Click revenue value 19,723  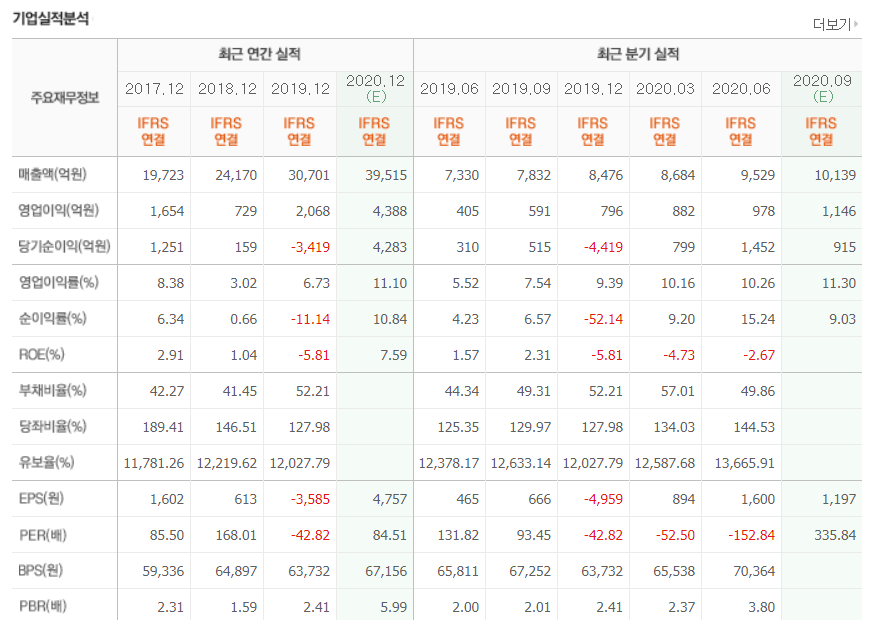pyautogui.click(x=163, y=175)
